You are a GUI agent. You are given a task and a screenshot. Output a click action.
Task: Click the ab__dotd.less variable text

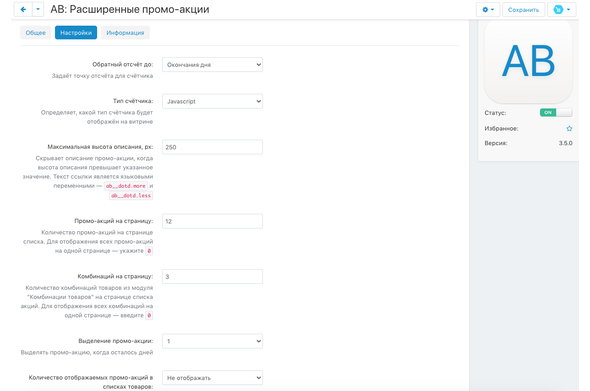click(131, 195)
